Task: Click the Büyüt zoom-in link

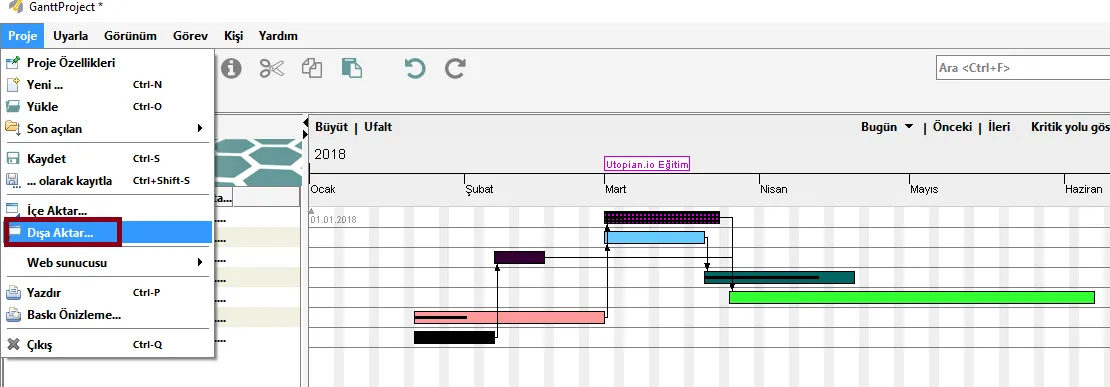Action: pos(331,127)
